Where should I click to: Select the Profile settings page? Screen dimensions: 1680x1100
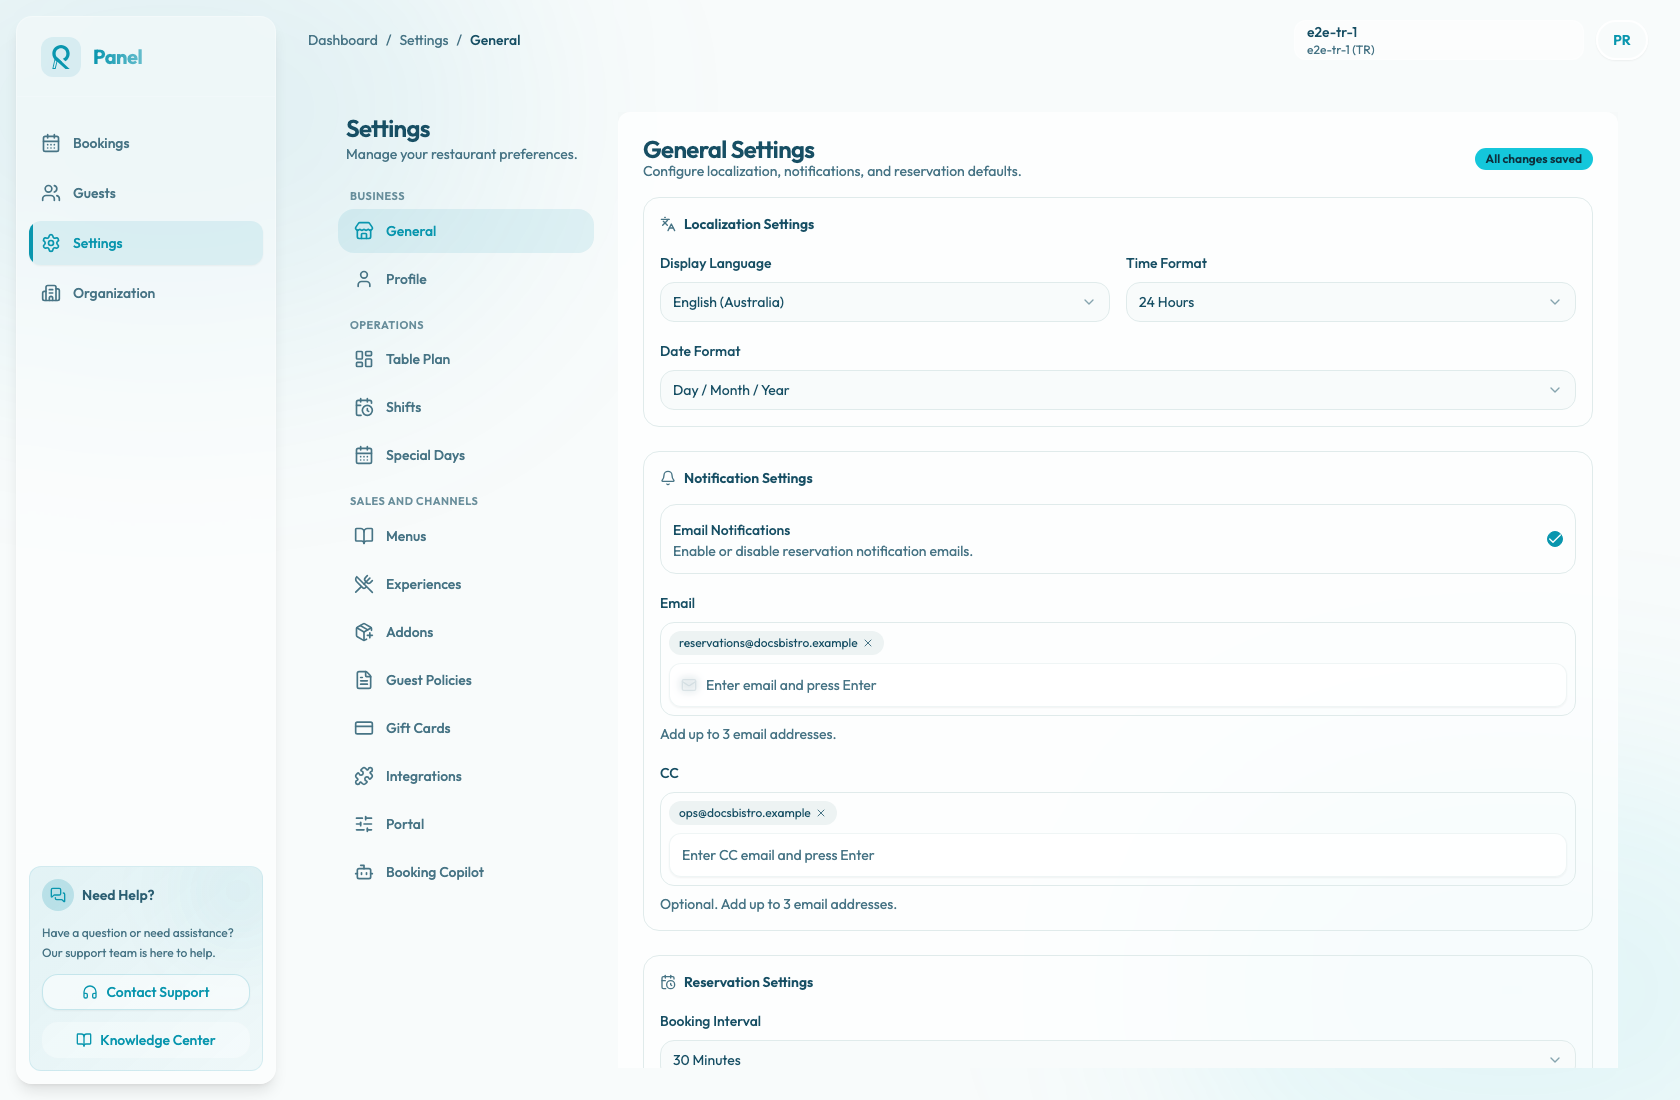click(x=466, y=279)
